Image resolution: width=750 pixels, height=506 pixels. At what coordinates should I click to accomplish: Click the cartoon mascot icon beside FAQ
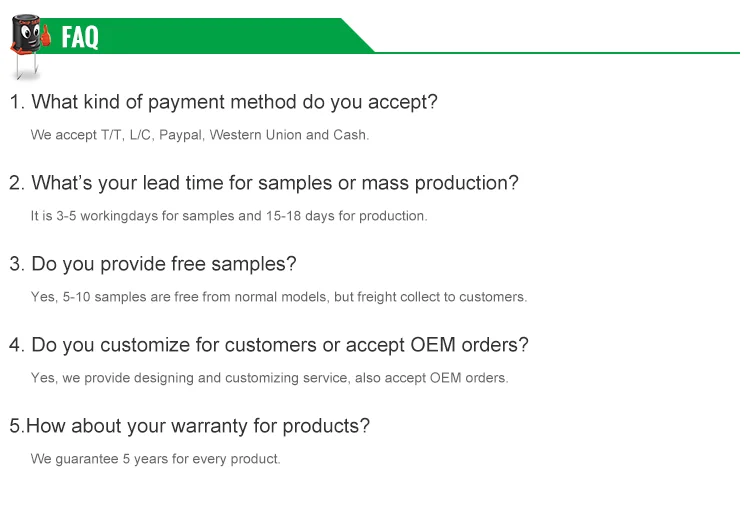(x=28, y=42)
